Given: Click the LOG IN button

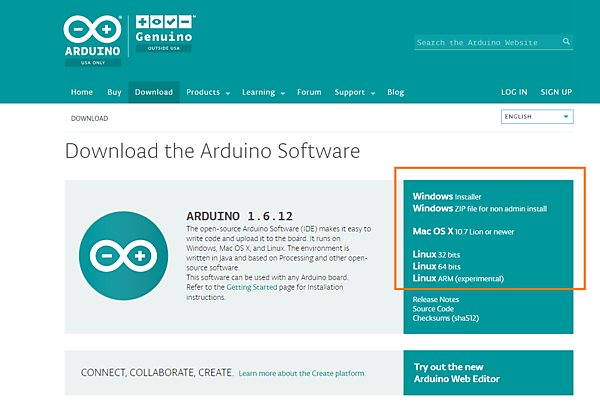Looking at the screenshot, I should point(514,92).
